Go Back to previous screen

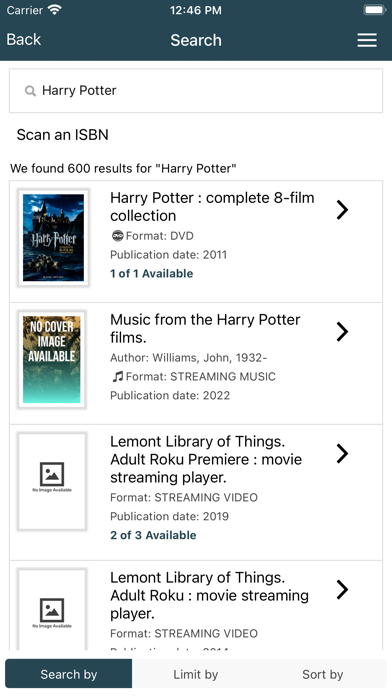coord(24,40)
